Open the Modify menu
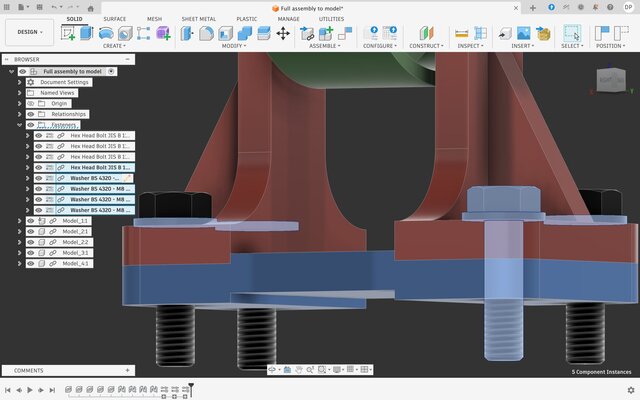The width and height of the screenshot is (640, 400). coord(234,46)
